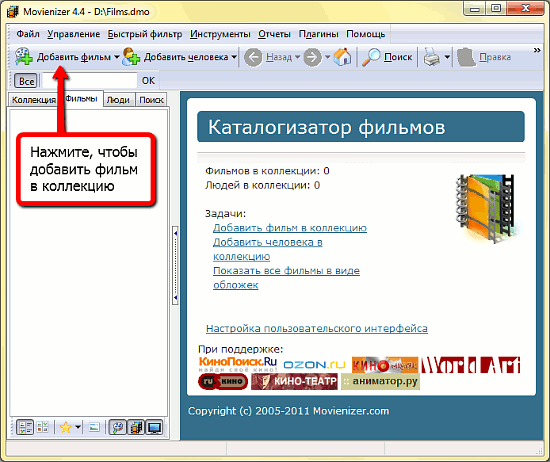Click the yellow star favorites icon

coord(66,427)
